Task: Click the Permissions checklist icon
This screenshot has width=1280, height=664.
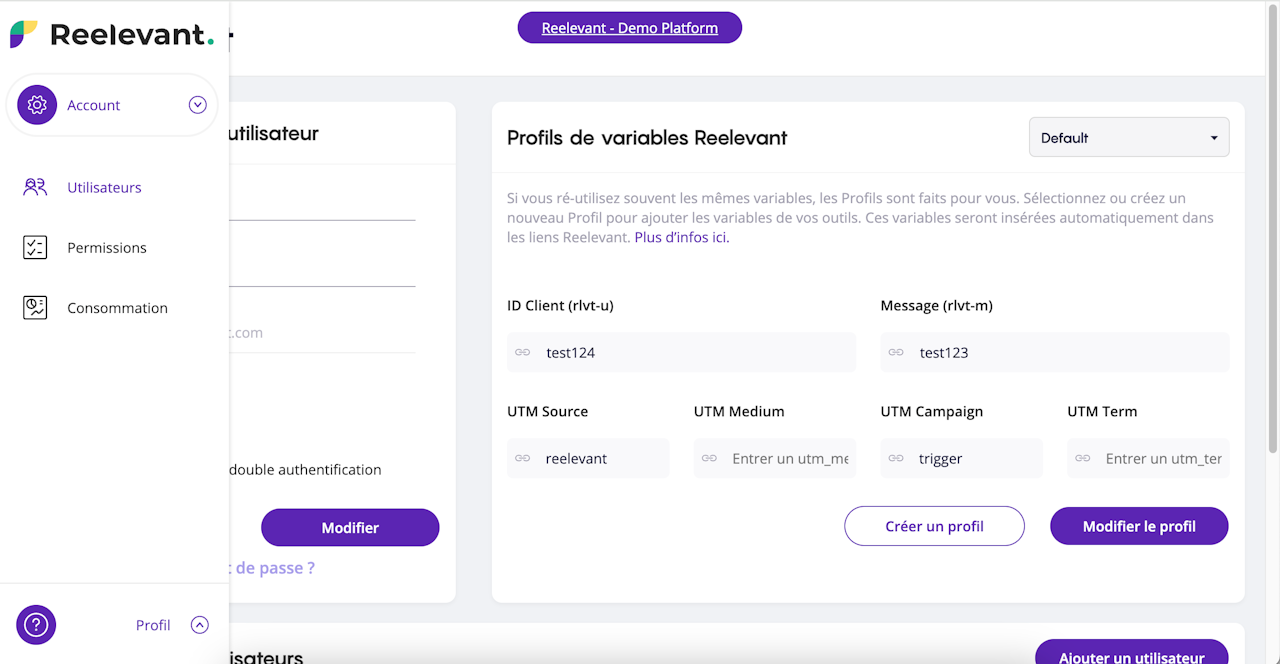Action: pos(35,248)
